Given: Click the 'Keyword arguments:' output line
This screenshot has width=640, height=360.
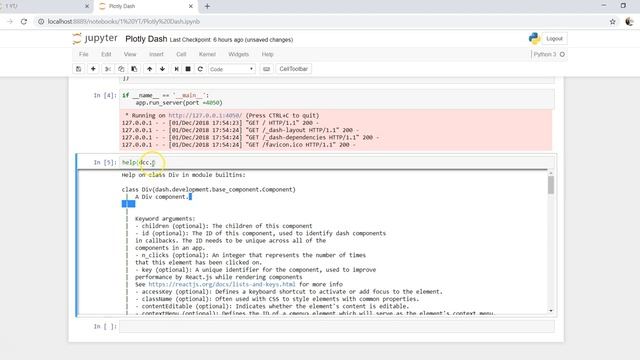Looking at the screenshot, I should 165,219.
